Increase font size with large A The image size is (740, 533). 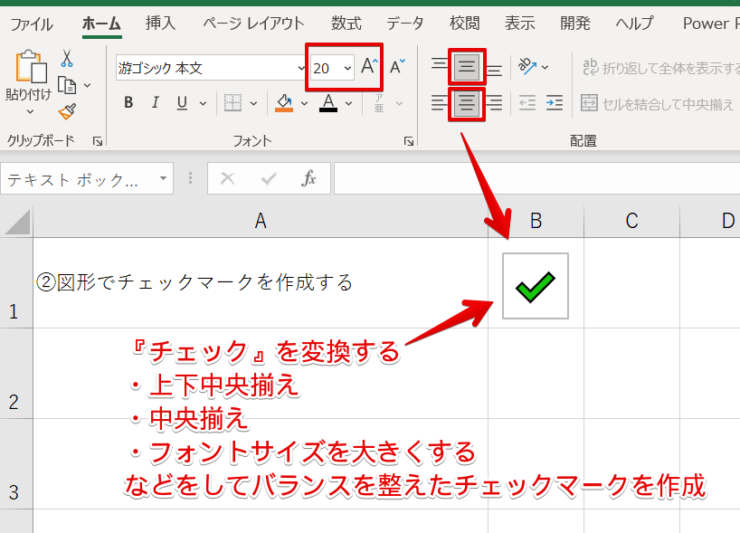(x=369, y=67)
